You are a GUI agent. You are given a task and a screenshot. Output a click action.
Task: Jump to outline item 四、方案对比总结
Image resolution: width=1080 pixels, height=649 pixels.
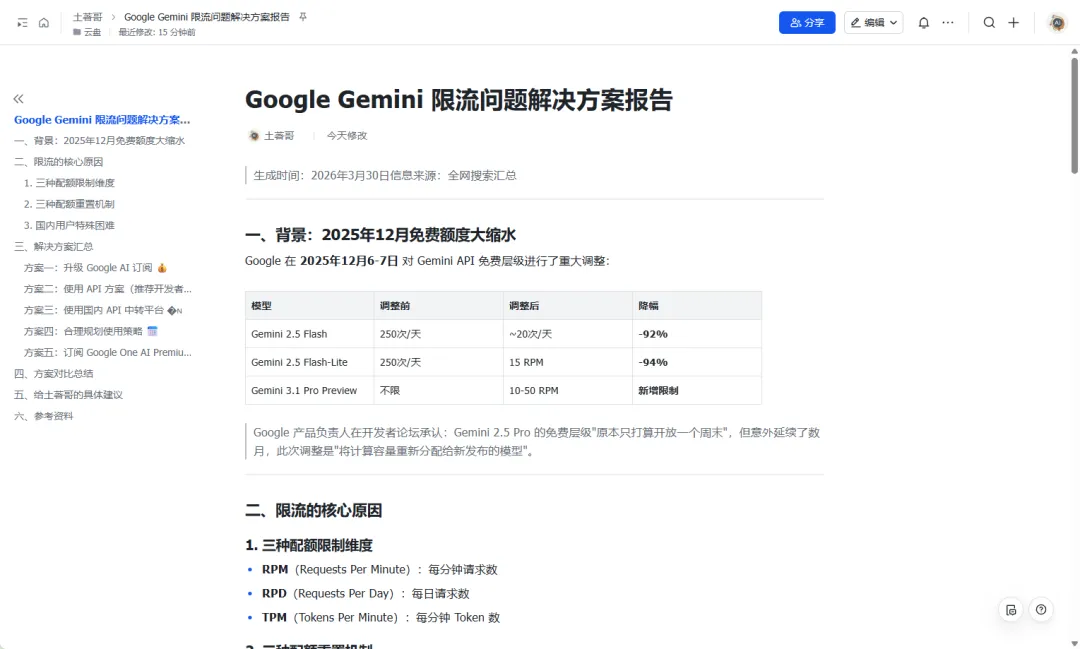tap(54, 373)
